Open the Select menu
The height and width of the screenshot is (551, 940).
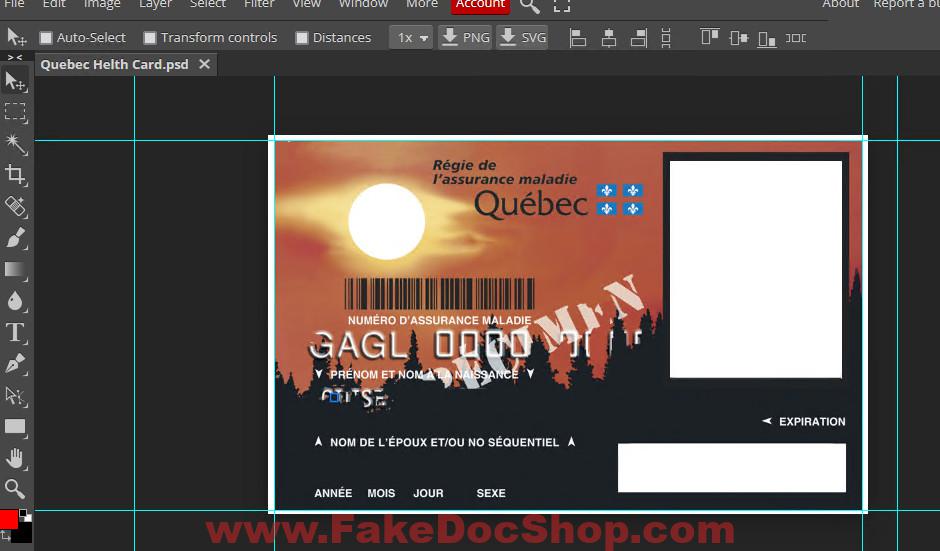tap(207, 4)
